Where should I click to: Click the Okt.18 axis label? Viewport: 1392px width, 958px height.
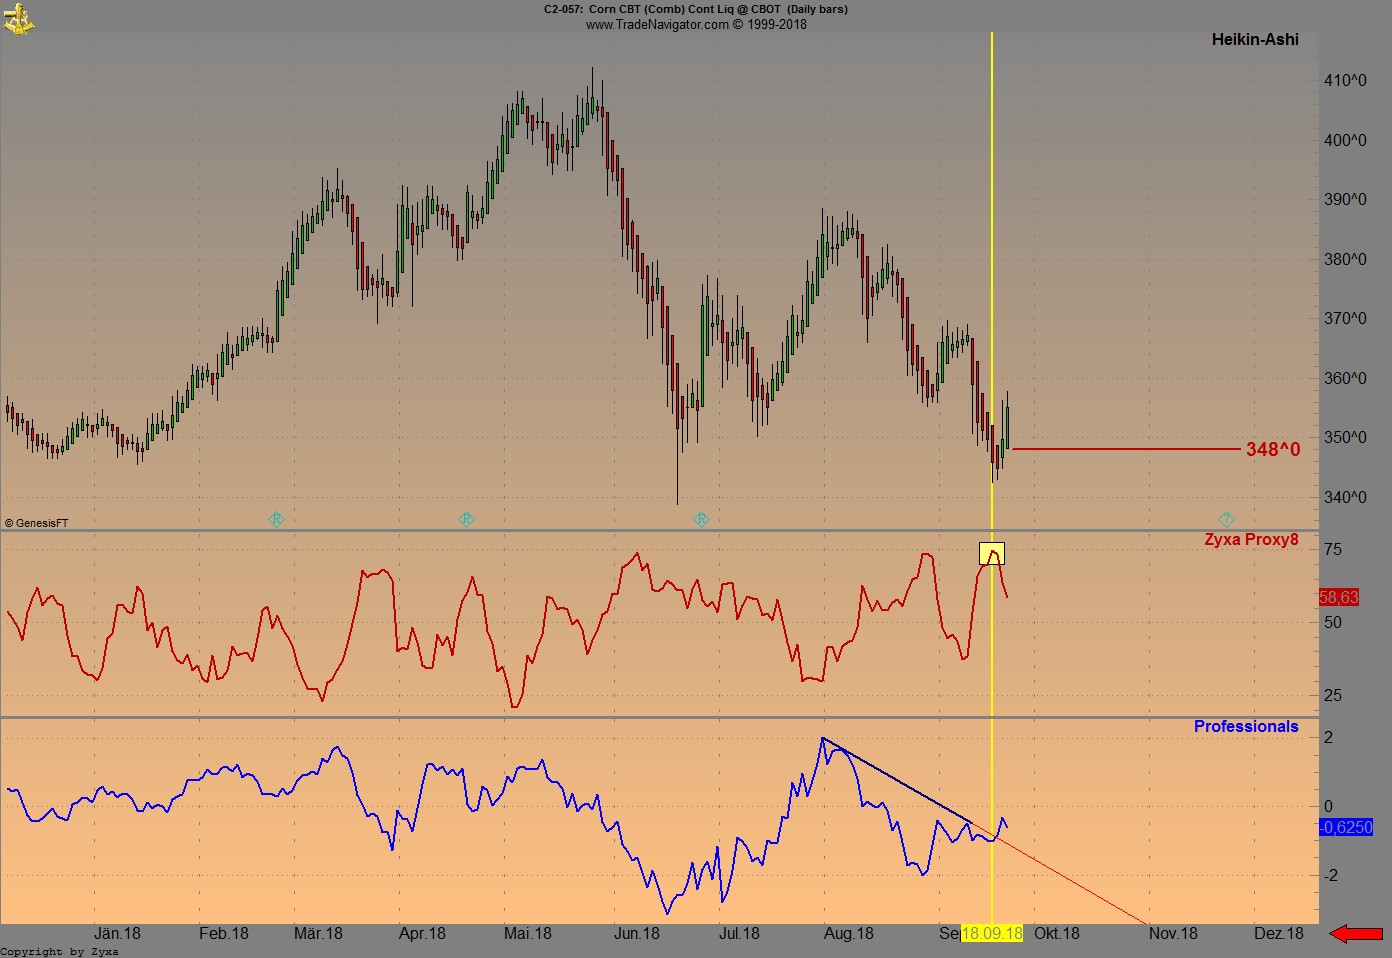[1055, 933]
